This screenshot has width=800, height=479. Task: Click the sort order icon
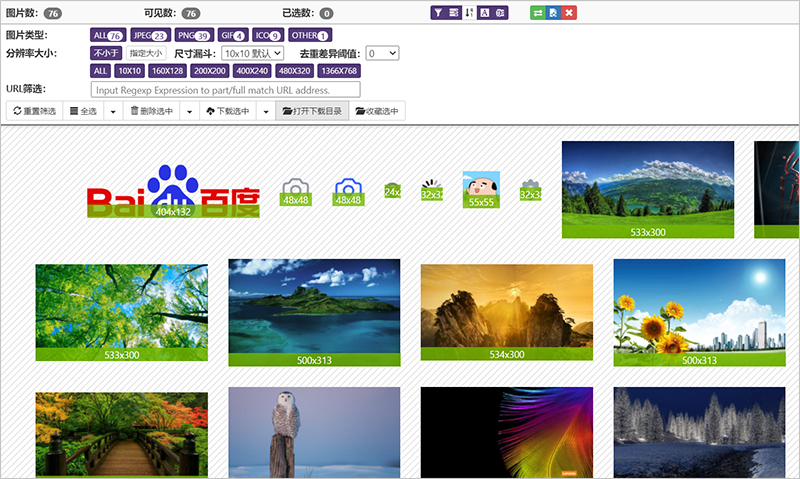470,13
